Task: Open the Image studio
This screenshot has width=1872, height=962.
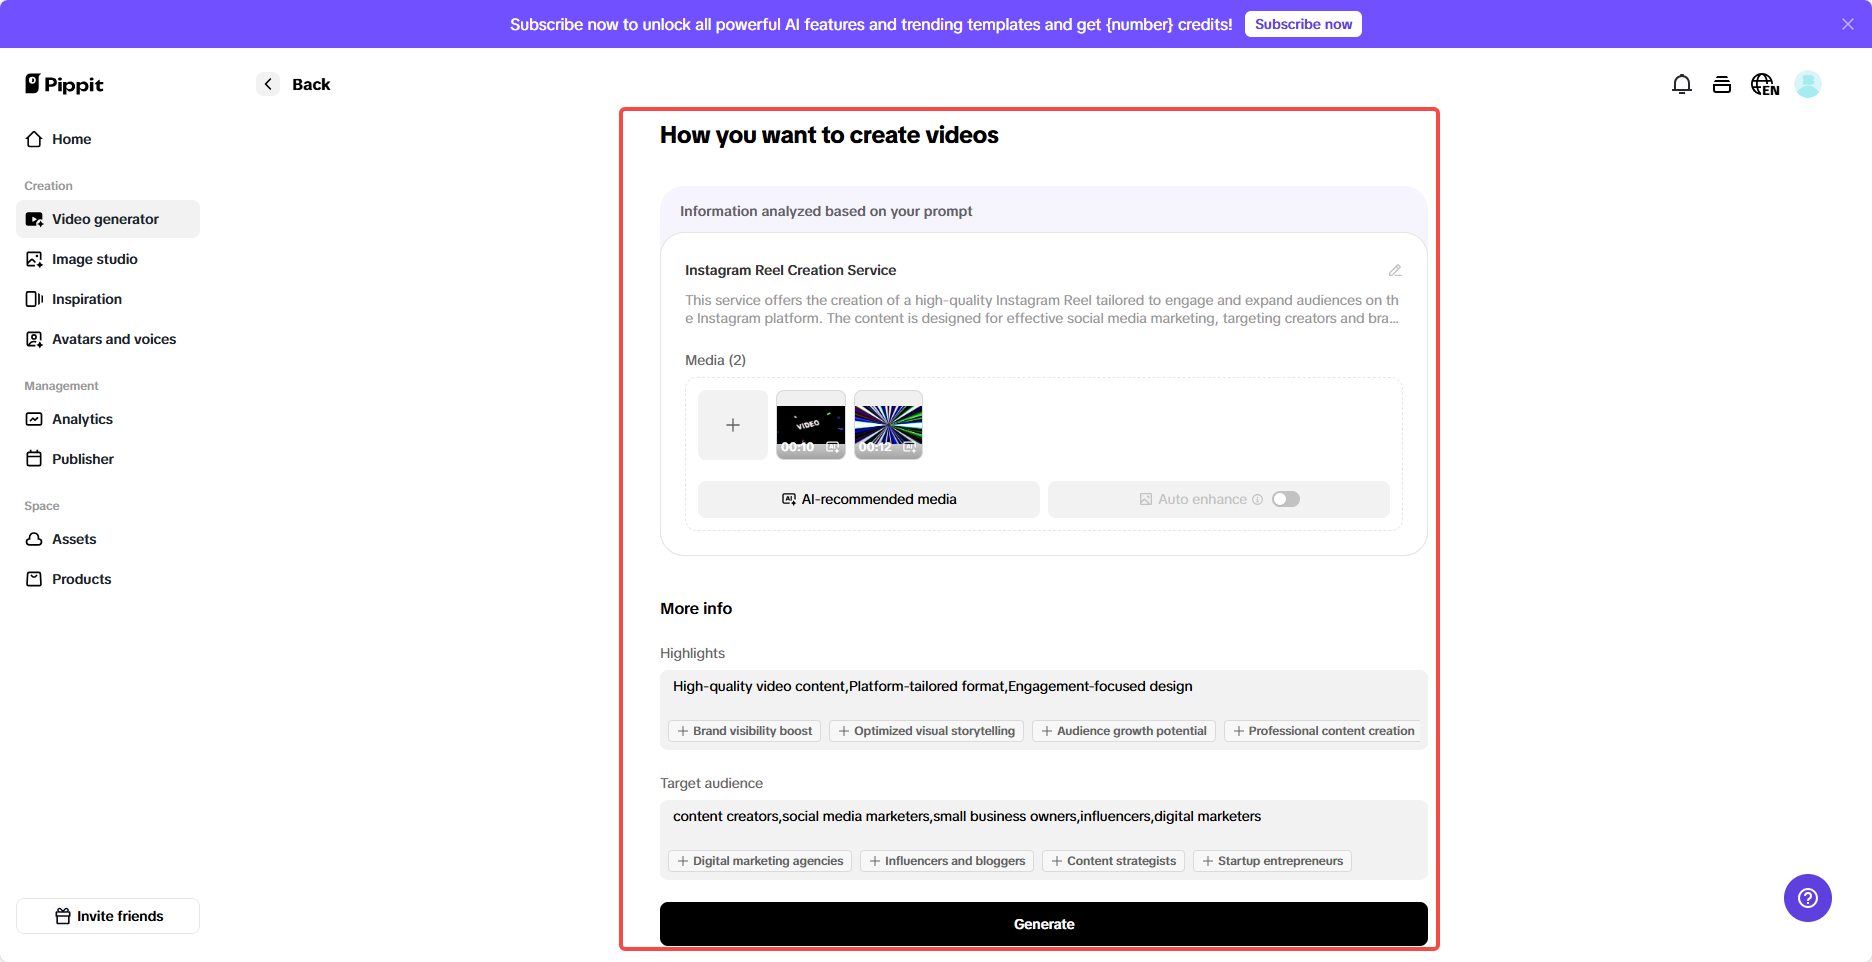Action: click(94, 258)
